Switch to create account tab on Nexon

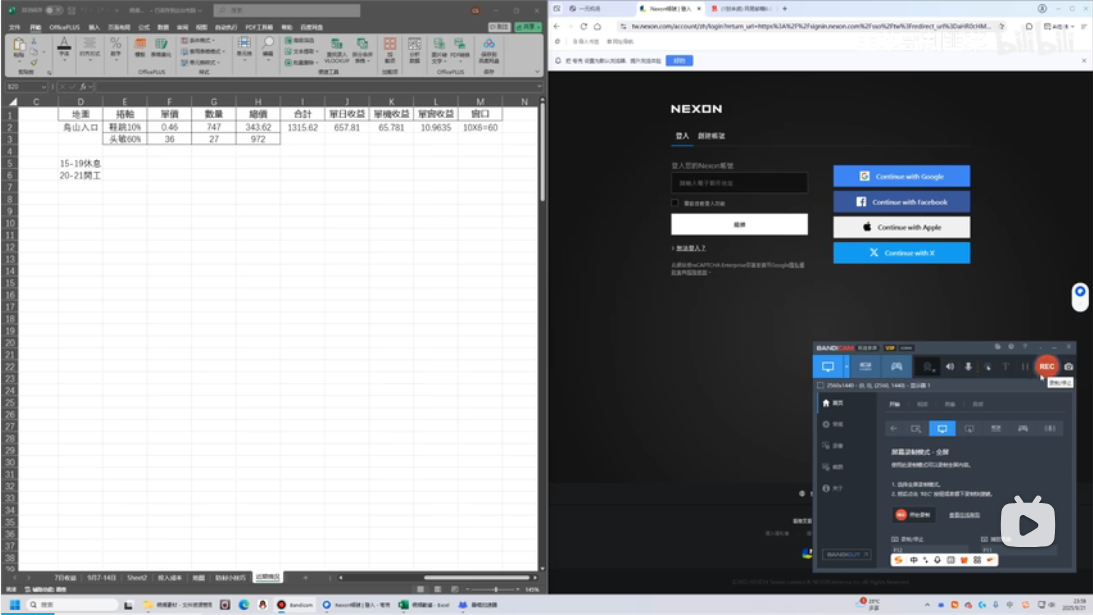coord(711,136)
